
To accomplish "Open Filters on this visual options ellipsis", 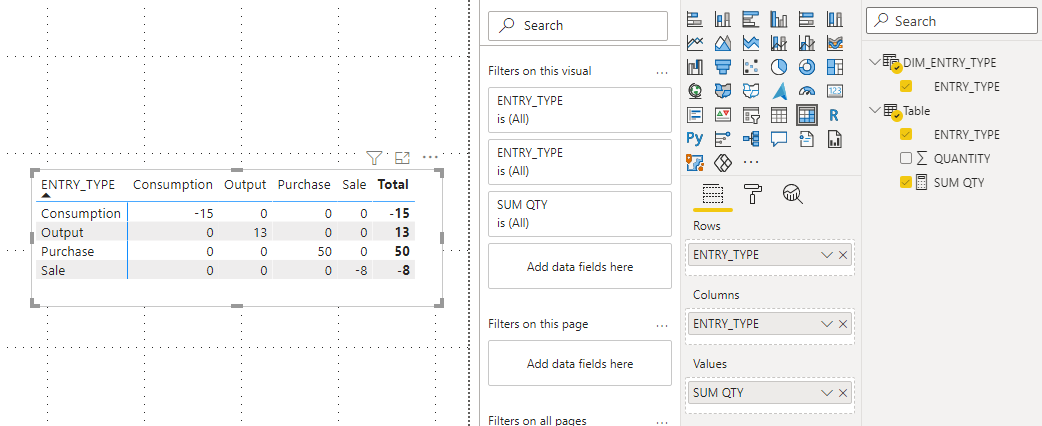I will [x=662, y=71].
